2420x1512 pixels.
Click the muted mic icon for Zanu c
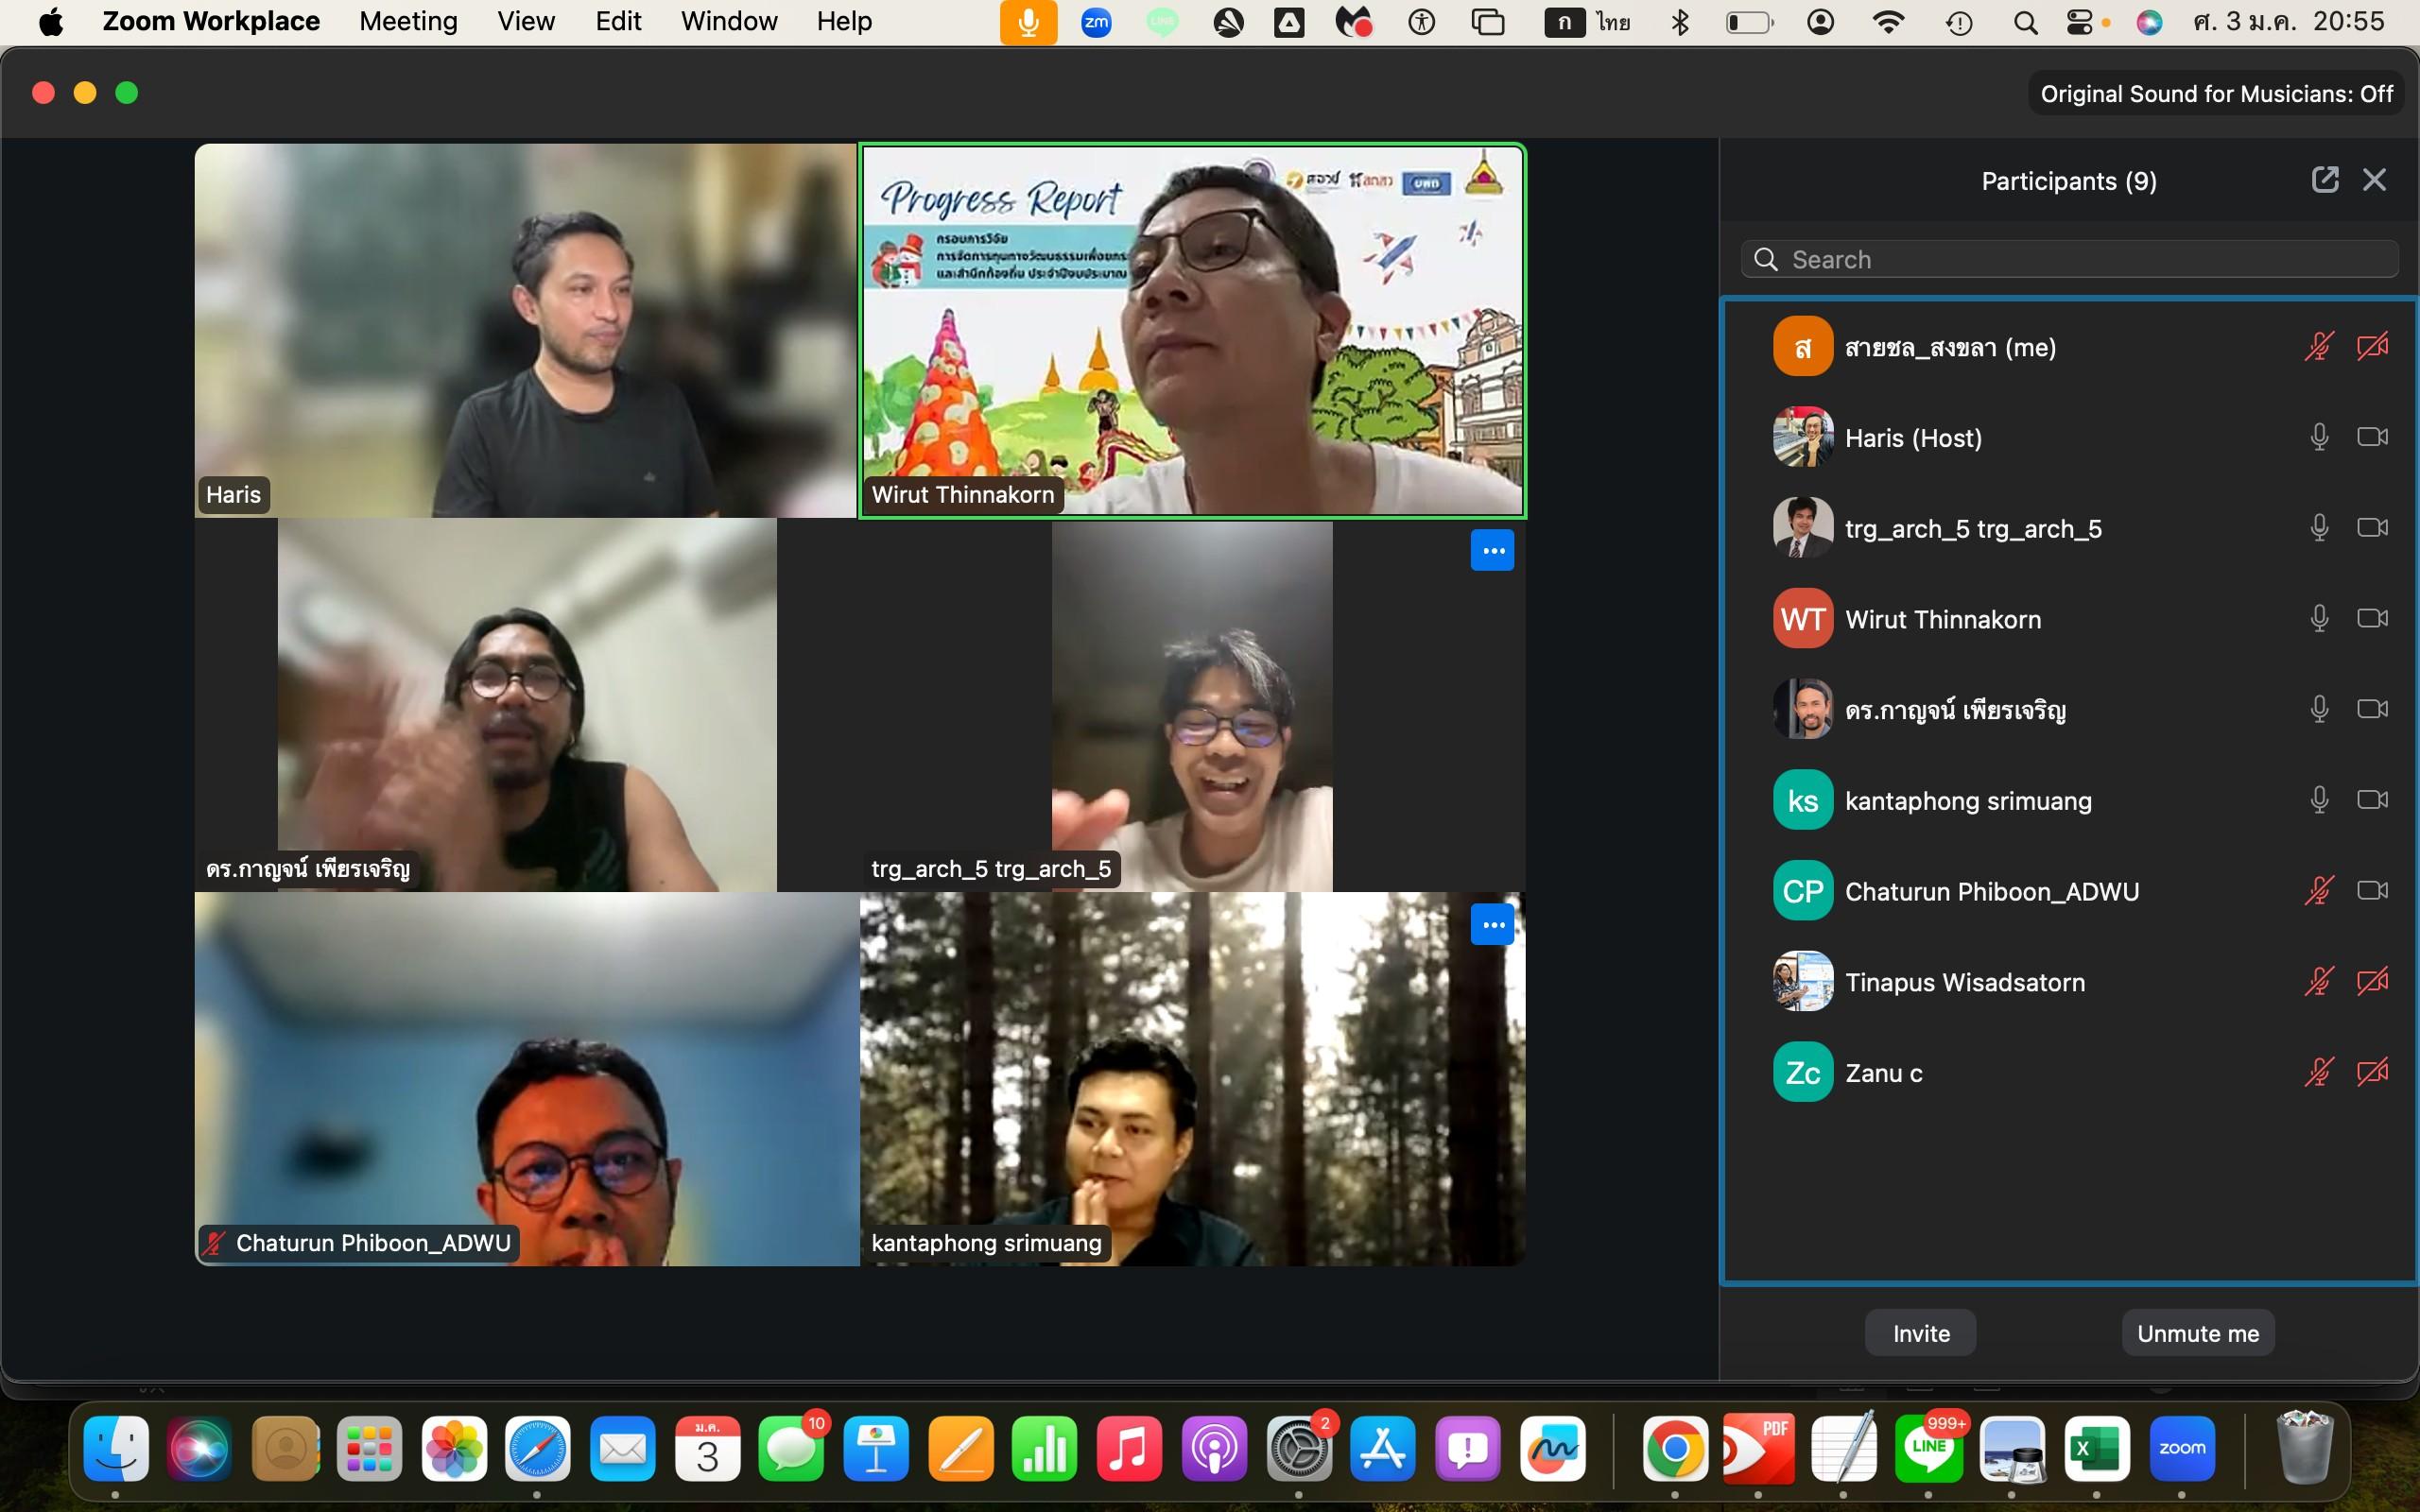tap(2319, 1072)
